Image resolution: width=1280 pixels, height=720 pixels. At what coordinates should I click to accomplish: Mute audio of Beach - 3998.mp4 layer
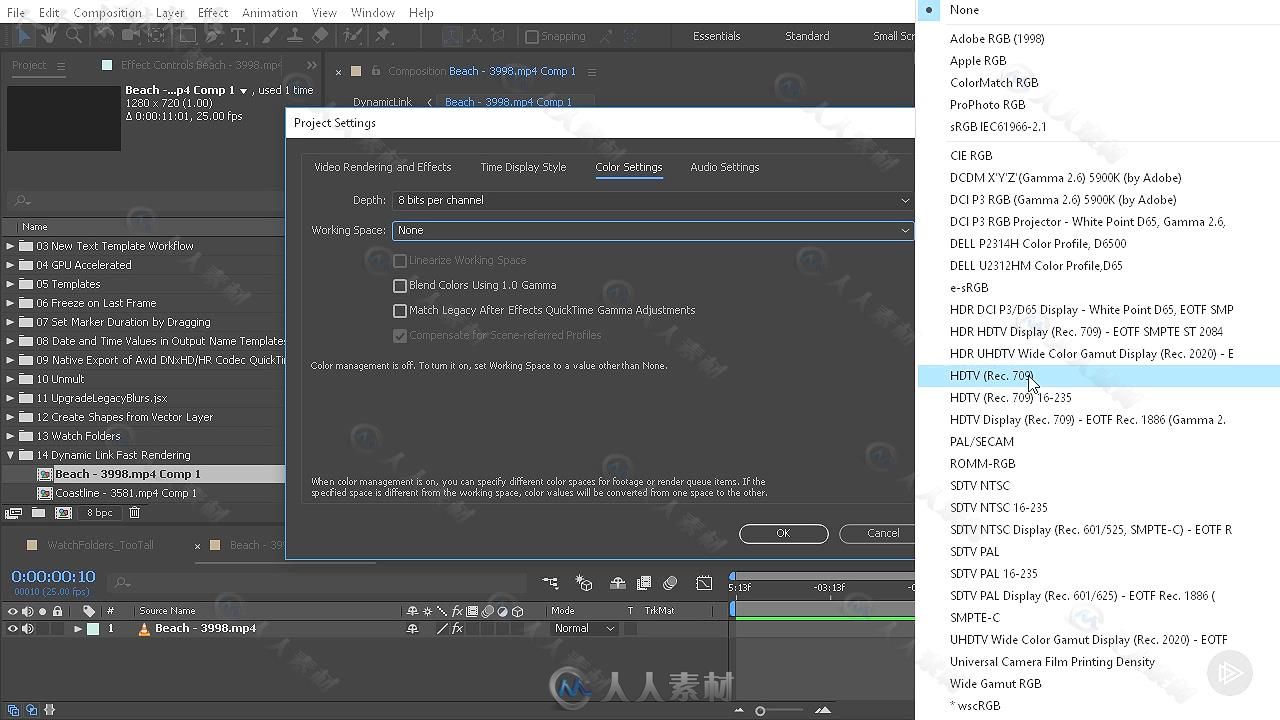(x=27, y=629)
